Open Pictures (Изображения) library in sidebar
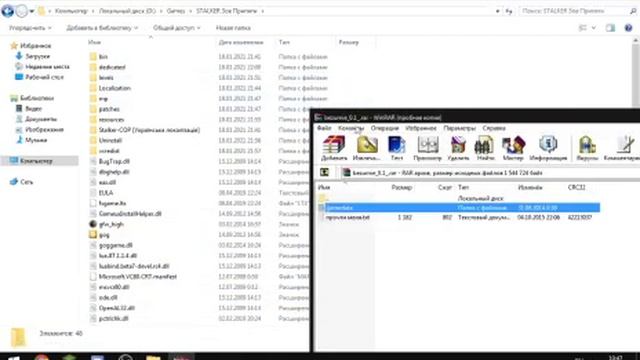 pyautogui.click(x=39, y=129)
